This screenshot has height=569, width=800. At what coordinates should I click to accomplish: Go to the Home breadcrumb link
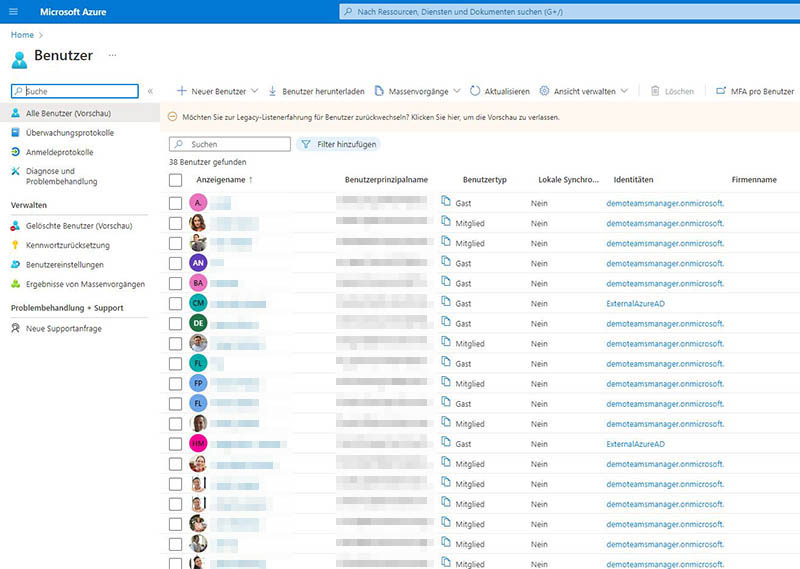tap(22, 35)
